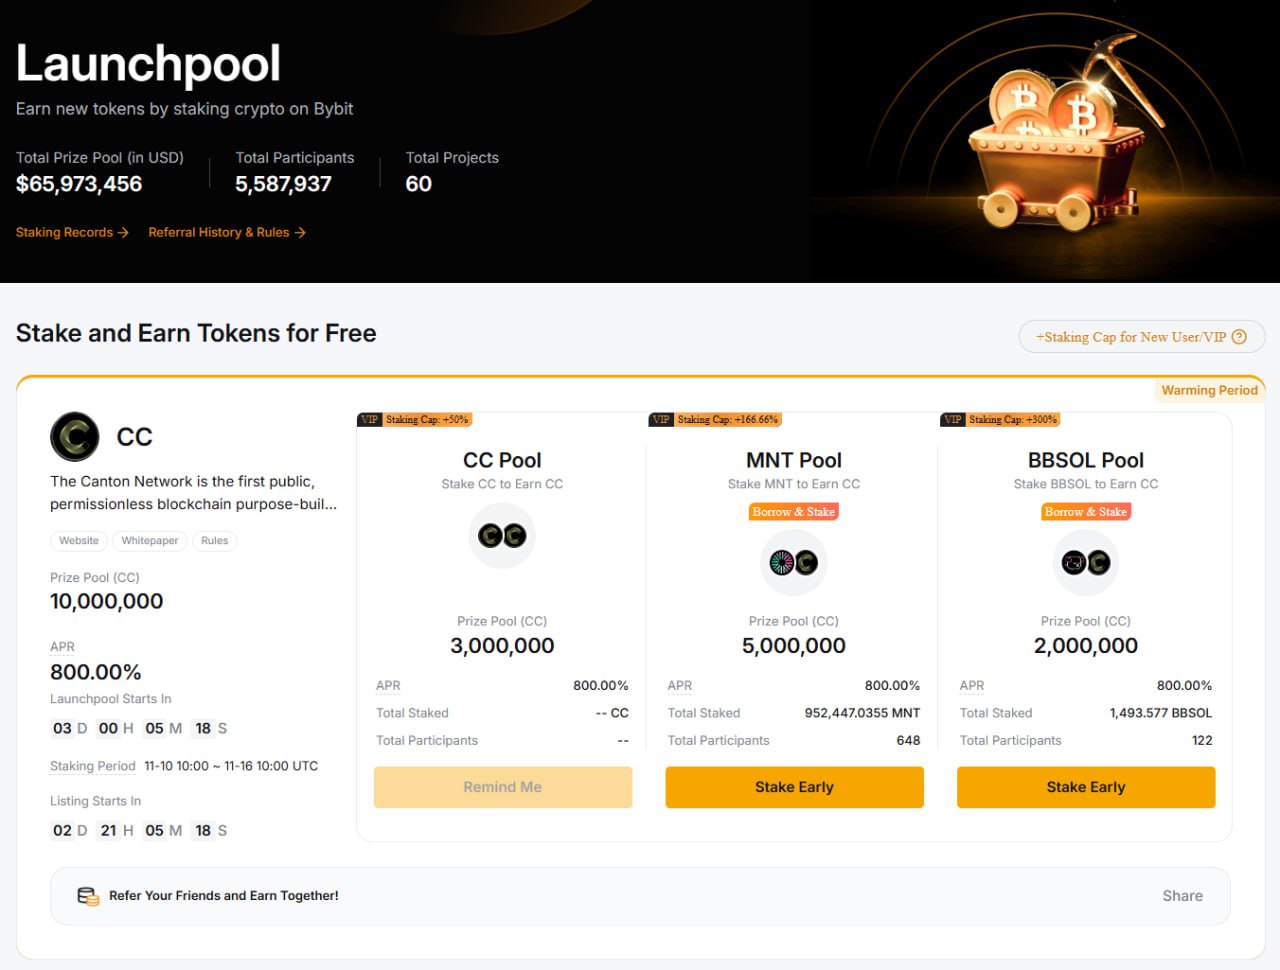Open Staking Records link
Viewport: 1280px width, 970px height.
(72, 232)
